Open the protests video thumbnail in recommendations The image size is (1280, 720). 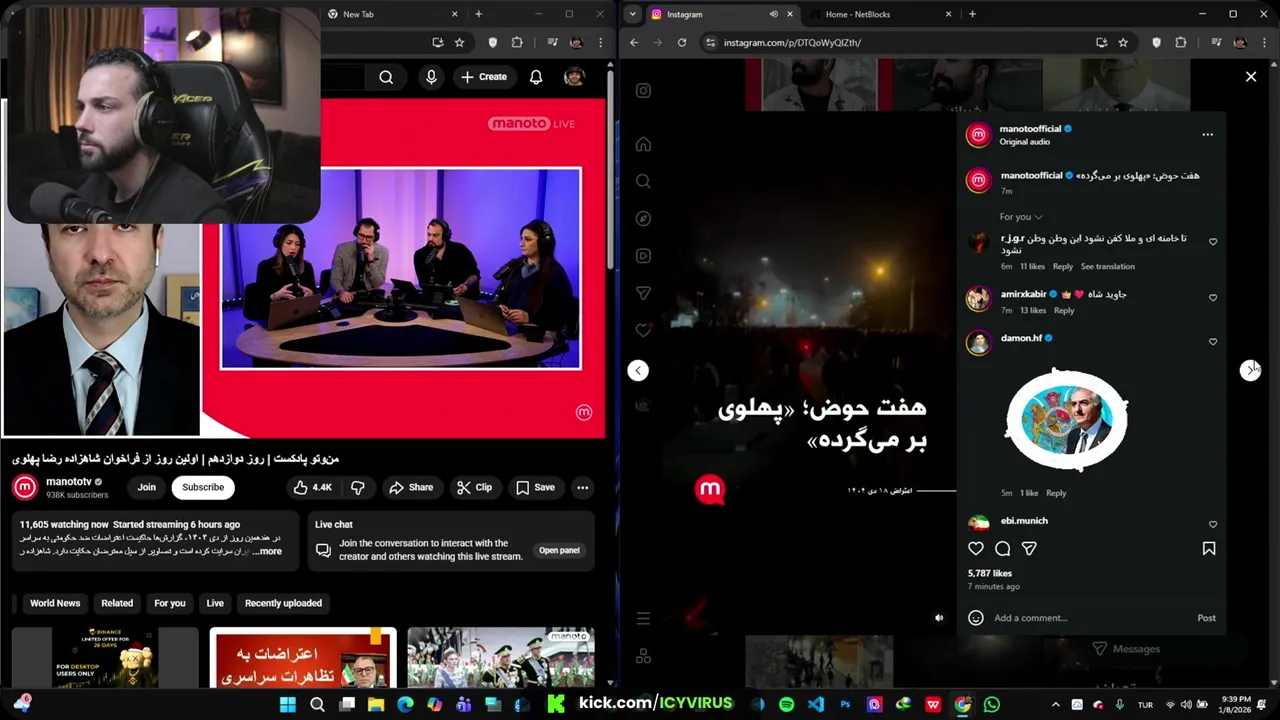click(303, 657)
